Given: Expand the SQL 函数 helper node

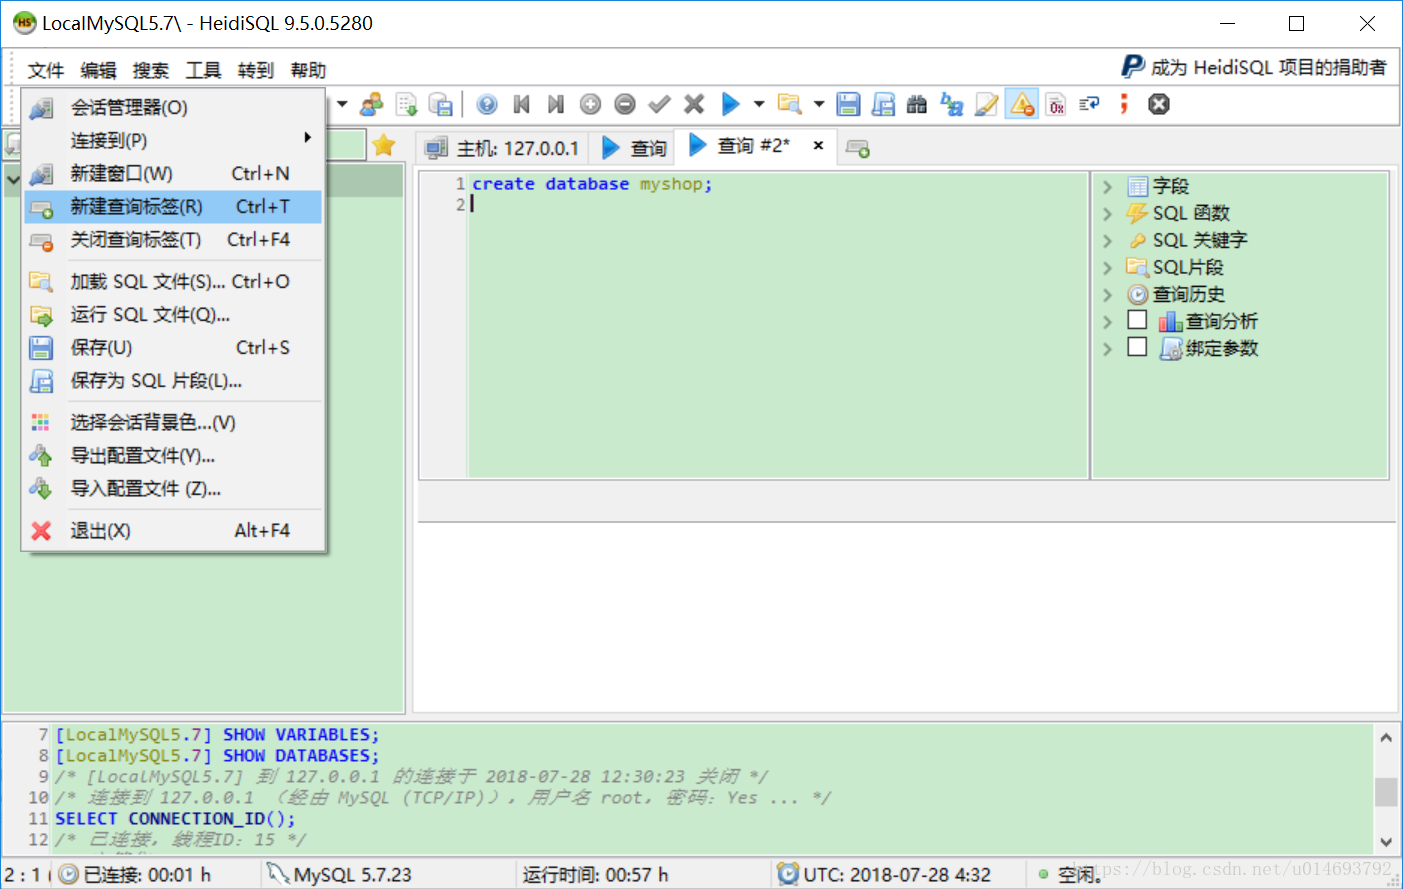Looking at the screenshot, I should (1107, 214).
